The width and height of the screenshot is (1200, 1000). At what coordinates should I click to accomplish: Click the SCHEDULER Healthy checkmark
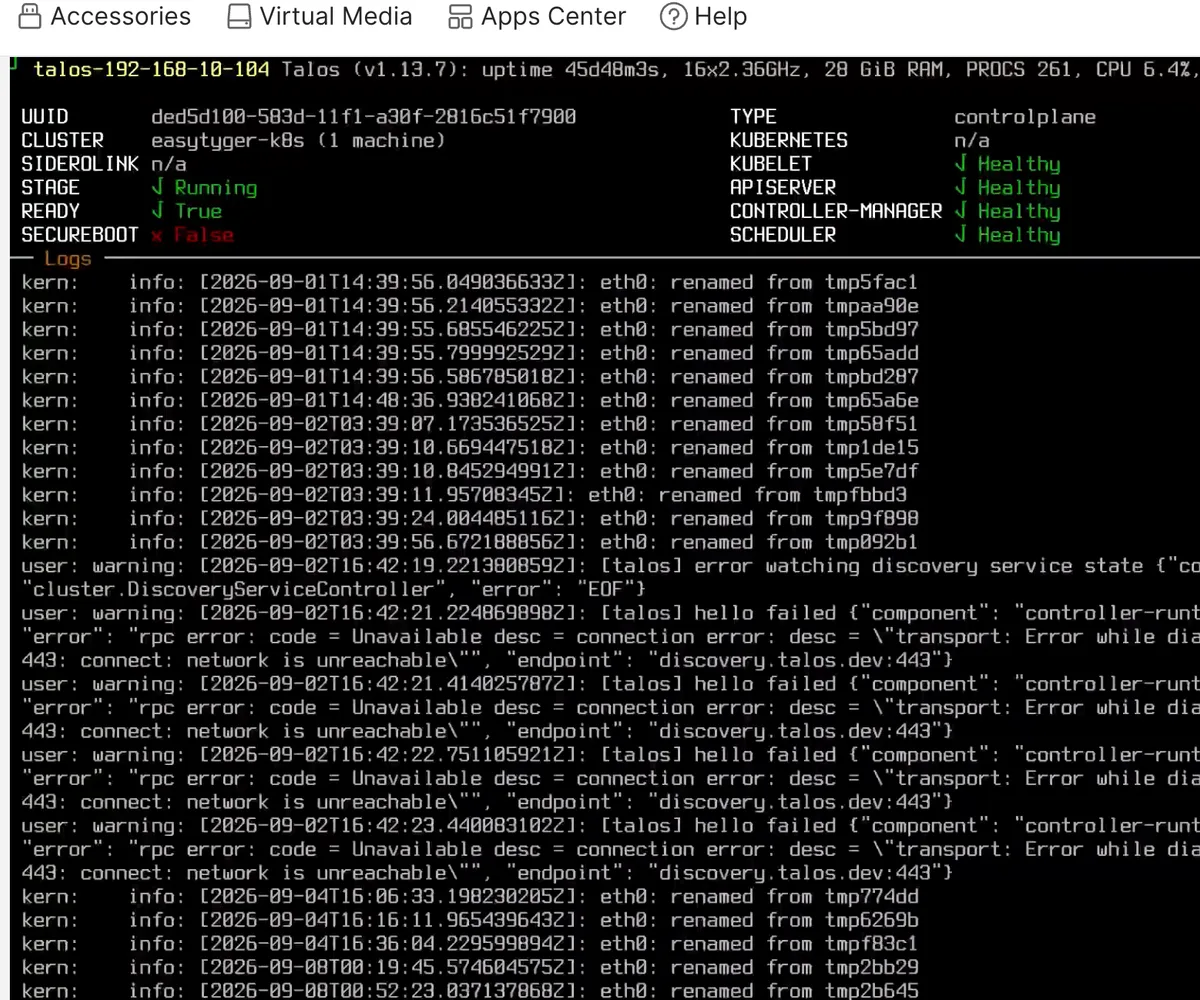point(961,234)
